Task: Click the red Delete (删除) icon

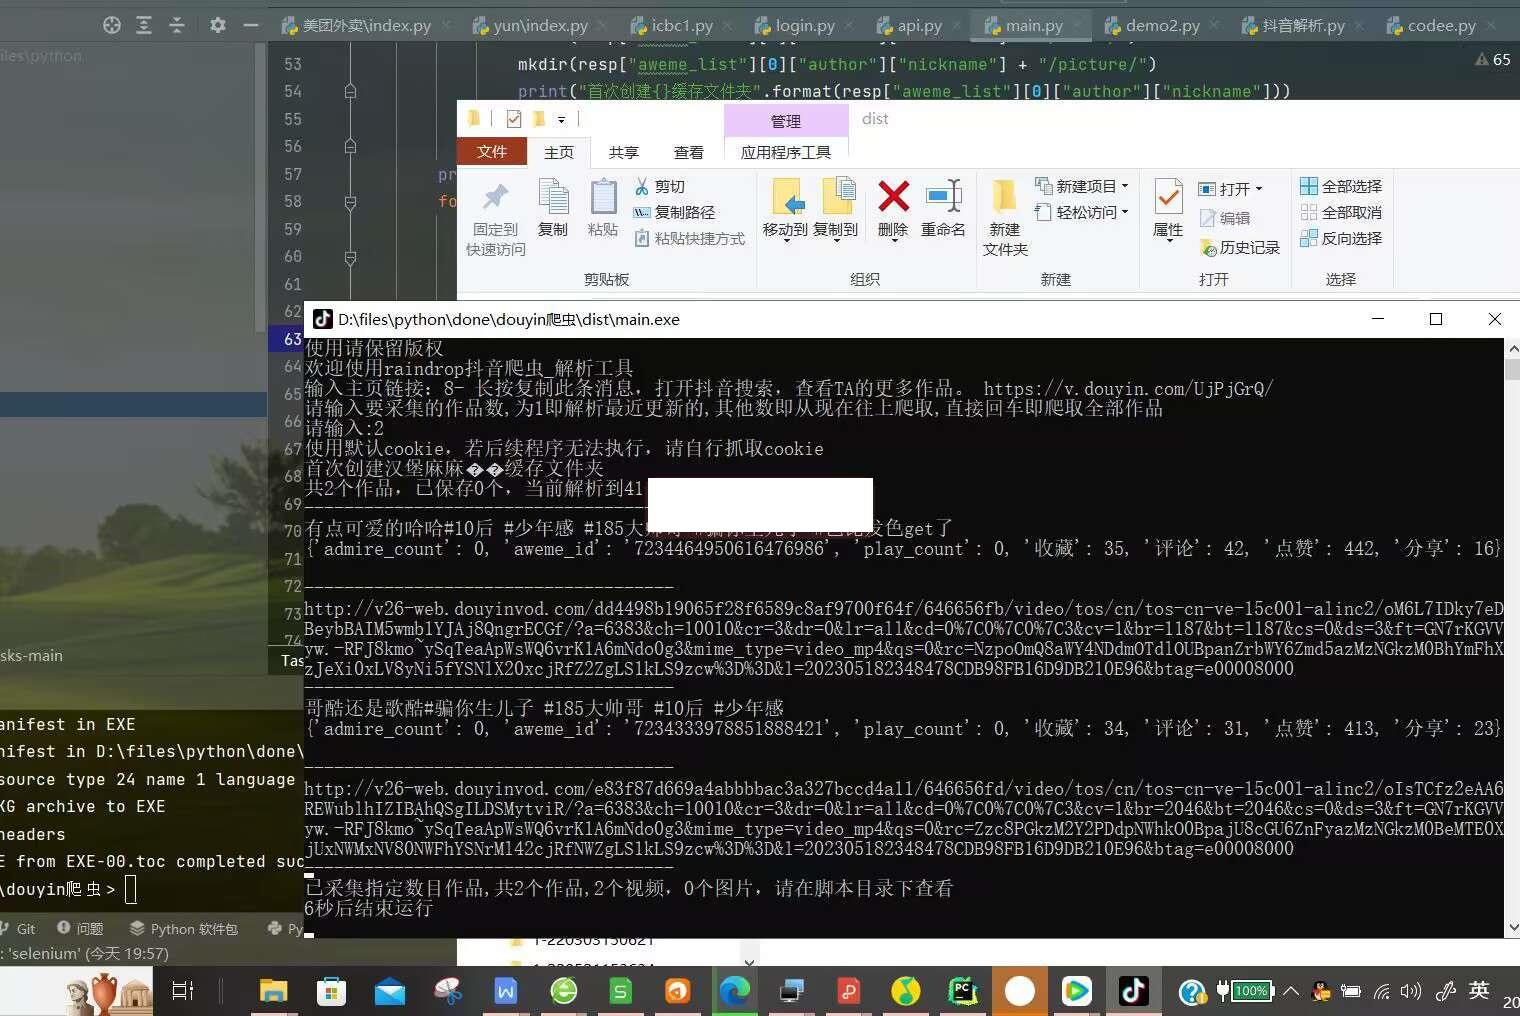Action: [x=893, y=198]
